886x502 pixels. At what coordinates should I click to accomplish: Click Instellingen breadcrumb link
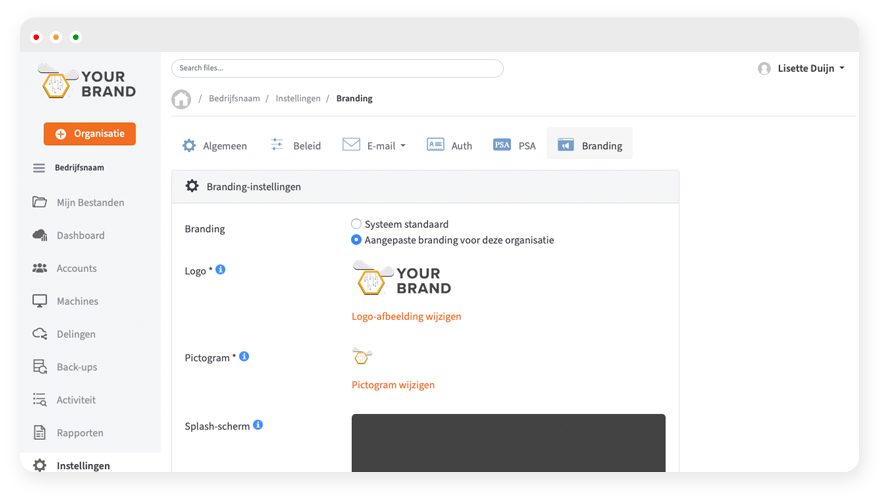[x=298, y=98]
